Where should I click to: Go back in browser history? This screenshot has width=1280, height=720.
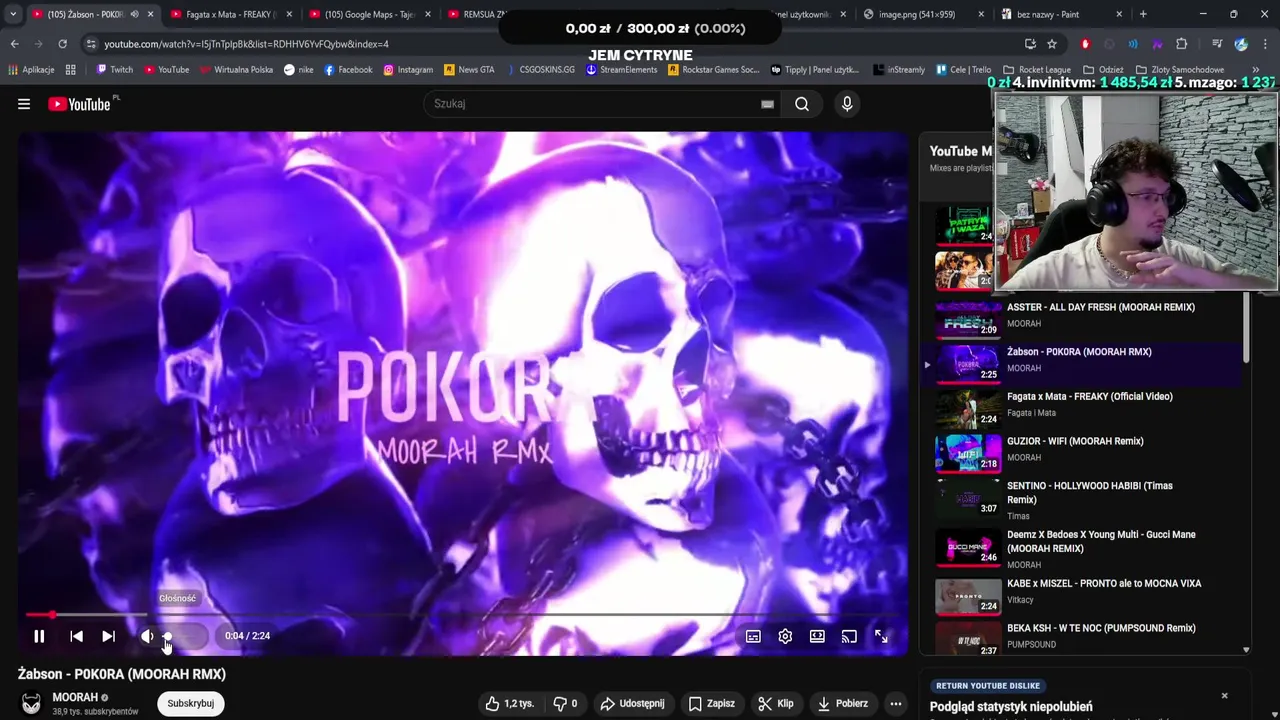click(x=14, y=44)
